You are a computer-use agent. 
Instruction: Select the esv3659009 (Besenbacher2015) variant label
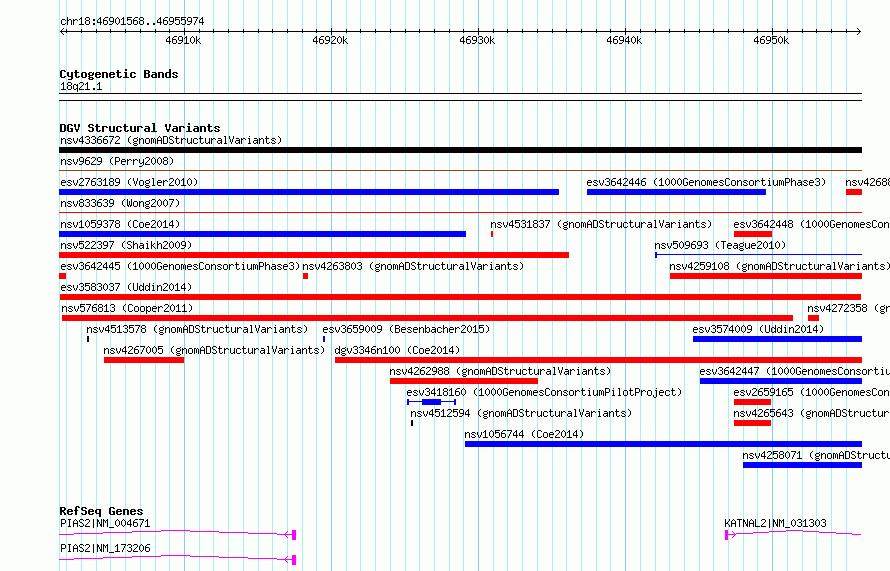406,329
